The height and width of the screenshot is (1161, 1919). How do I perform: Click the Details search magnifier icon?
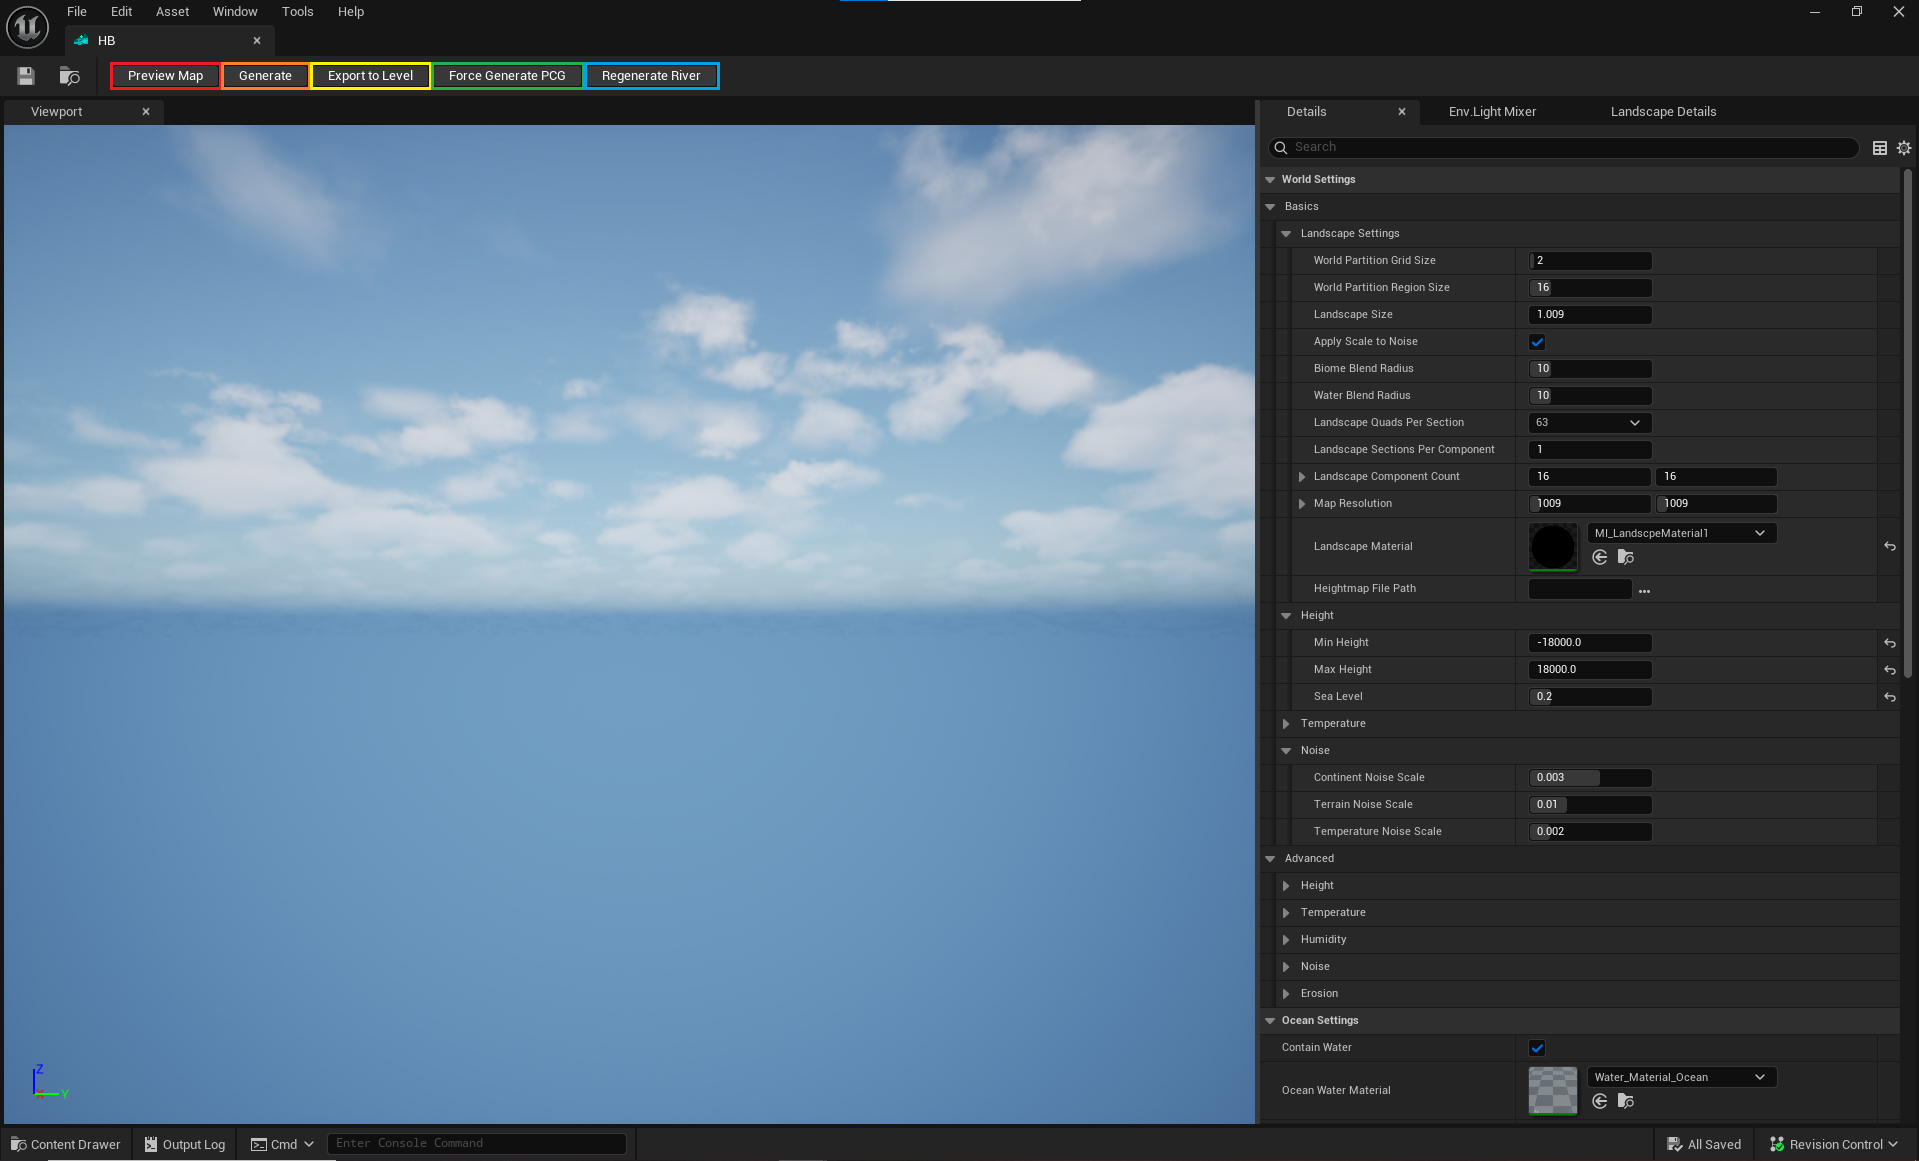(1280, 148)
